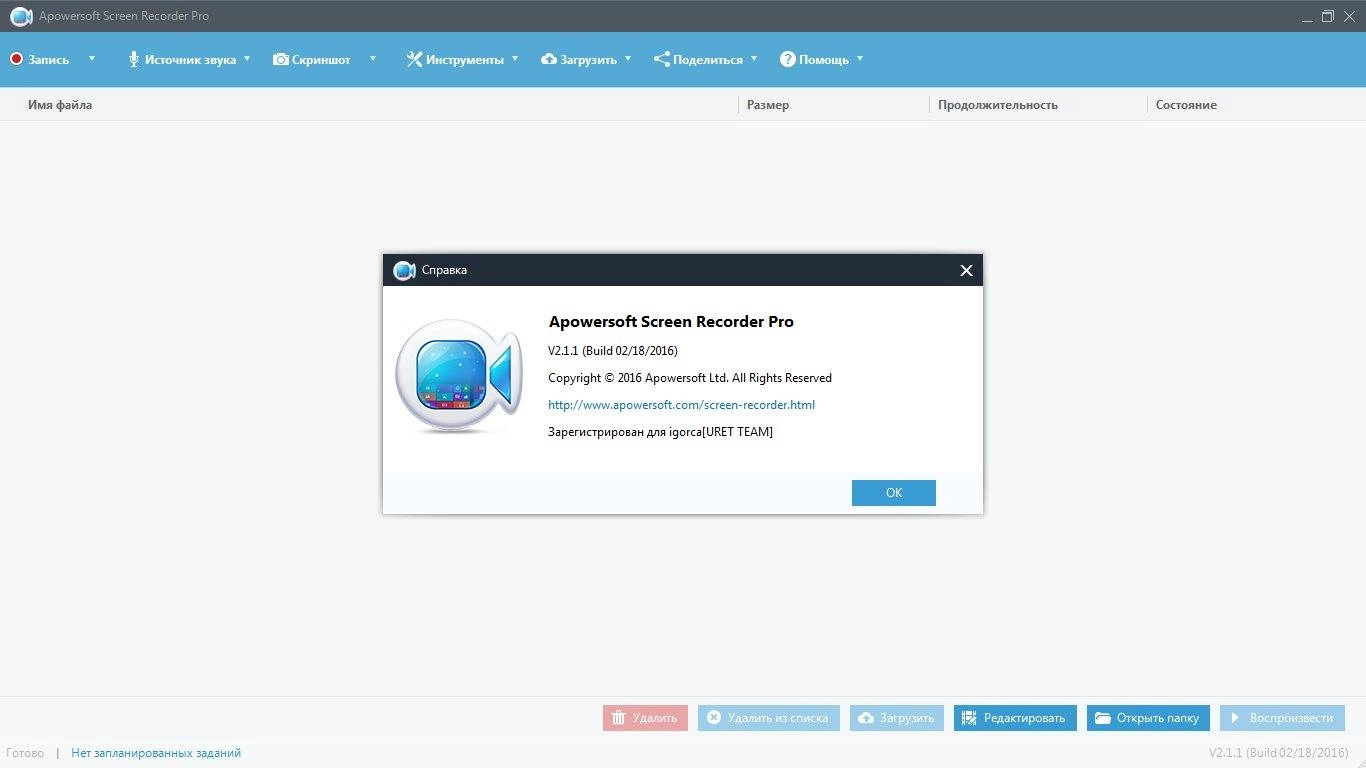The height and width of the screenshot is (768, 1366).
Task: Click the app logo in main title bar
Action: (x=21, y=16)
